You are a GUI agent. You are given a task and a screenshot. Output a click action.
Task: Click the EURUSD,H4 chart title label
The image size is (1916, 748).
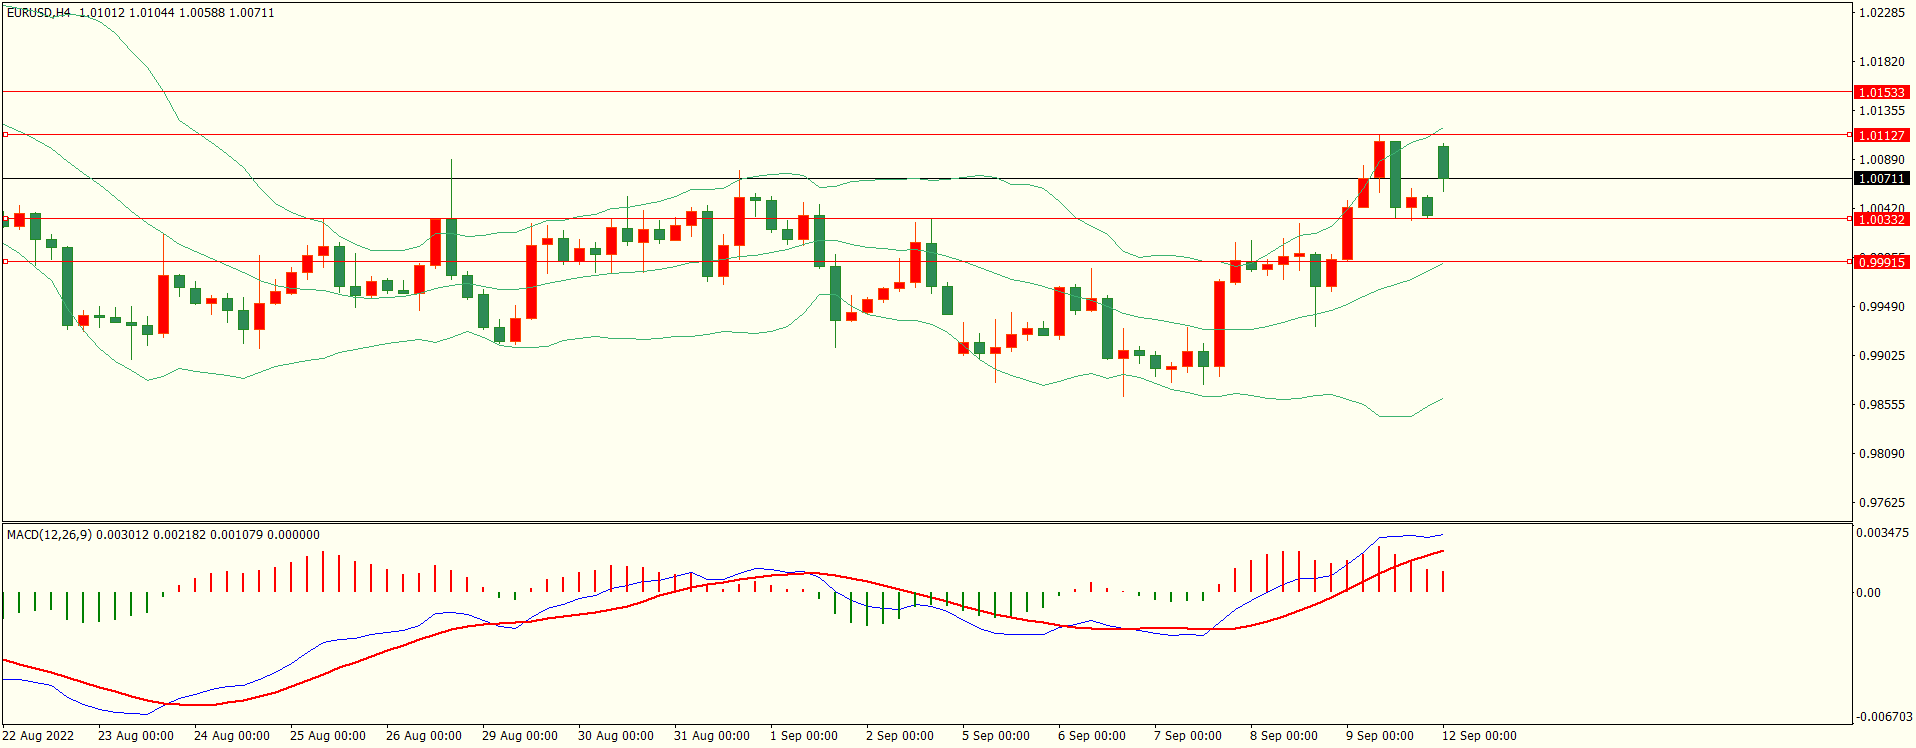click(x=39, y=13)
